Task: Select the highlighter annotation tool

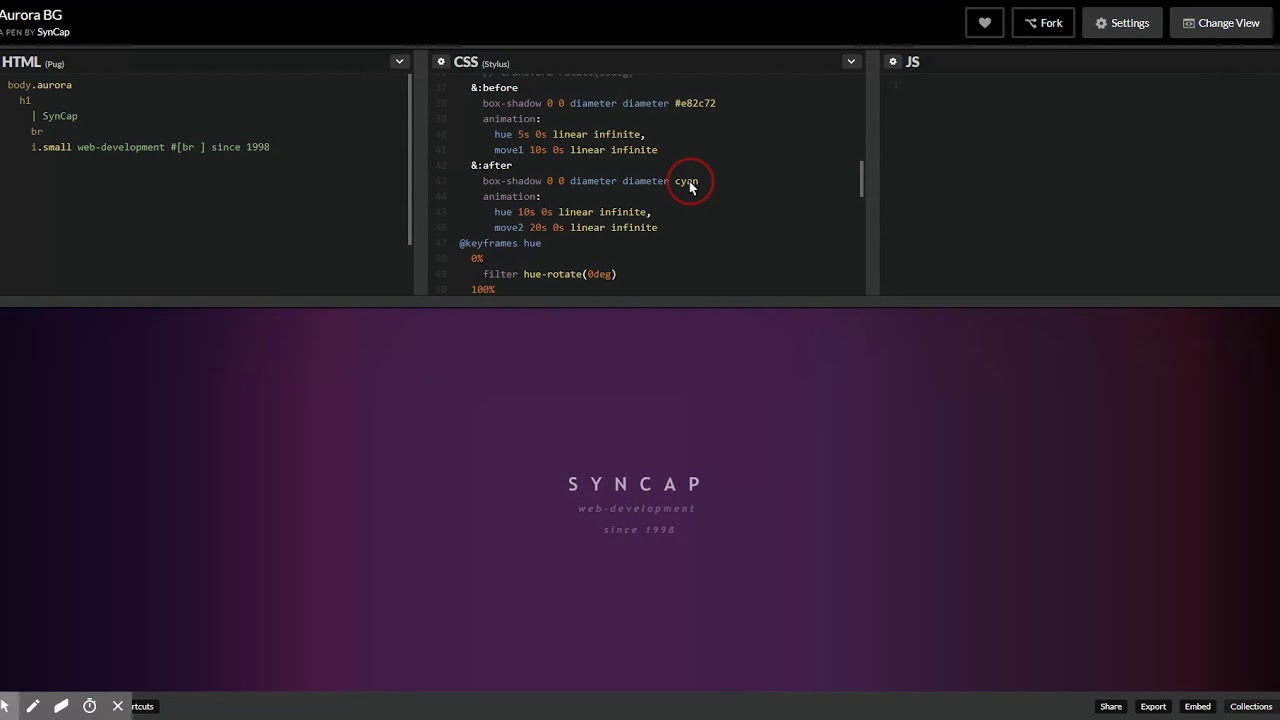Action: click(x=61, y=706)
